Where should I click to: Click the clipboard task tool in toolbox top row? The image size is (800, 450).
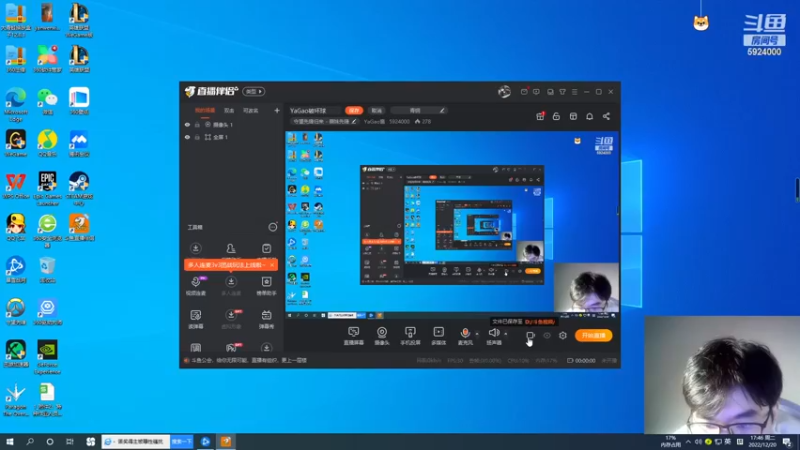click(x=266, y=248)
